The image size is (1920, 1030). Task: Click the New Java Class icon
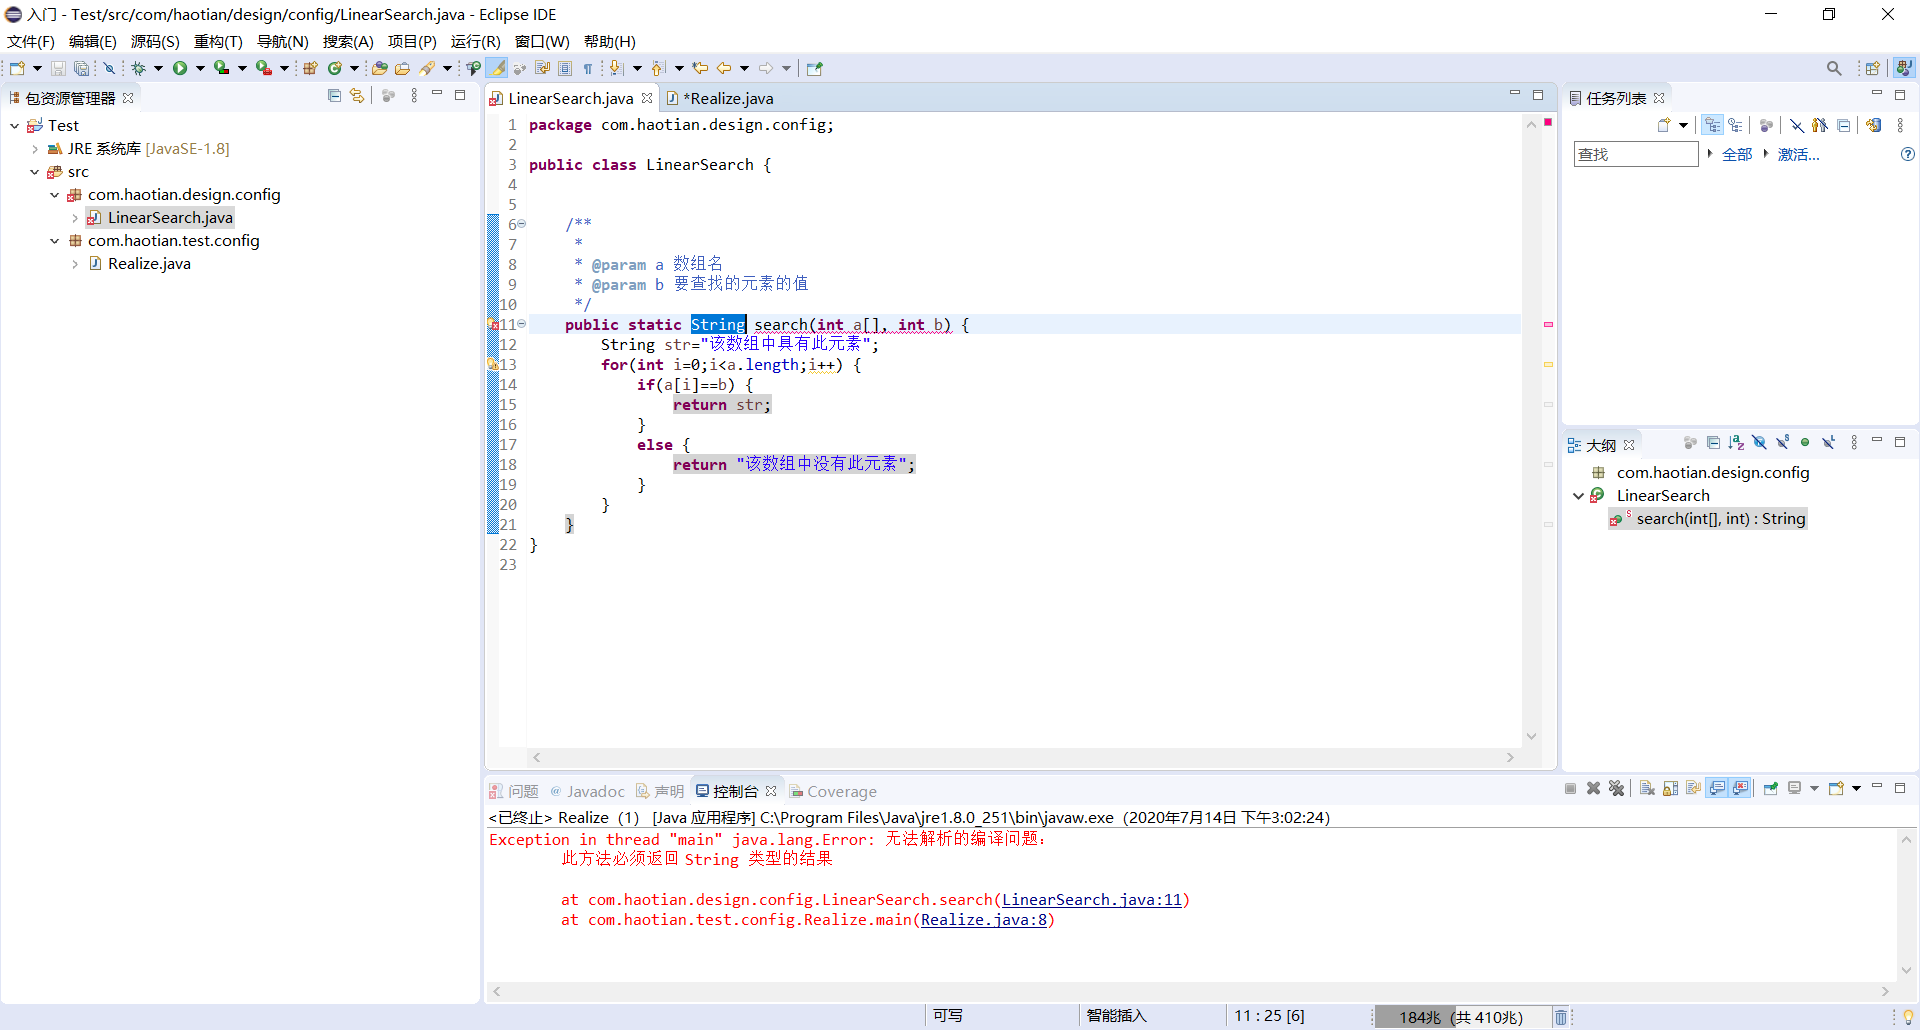pos(335,68)
